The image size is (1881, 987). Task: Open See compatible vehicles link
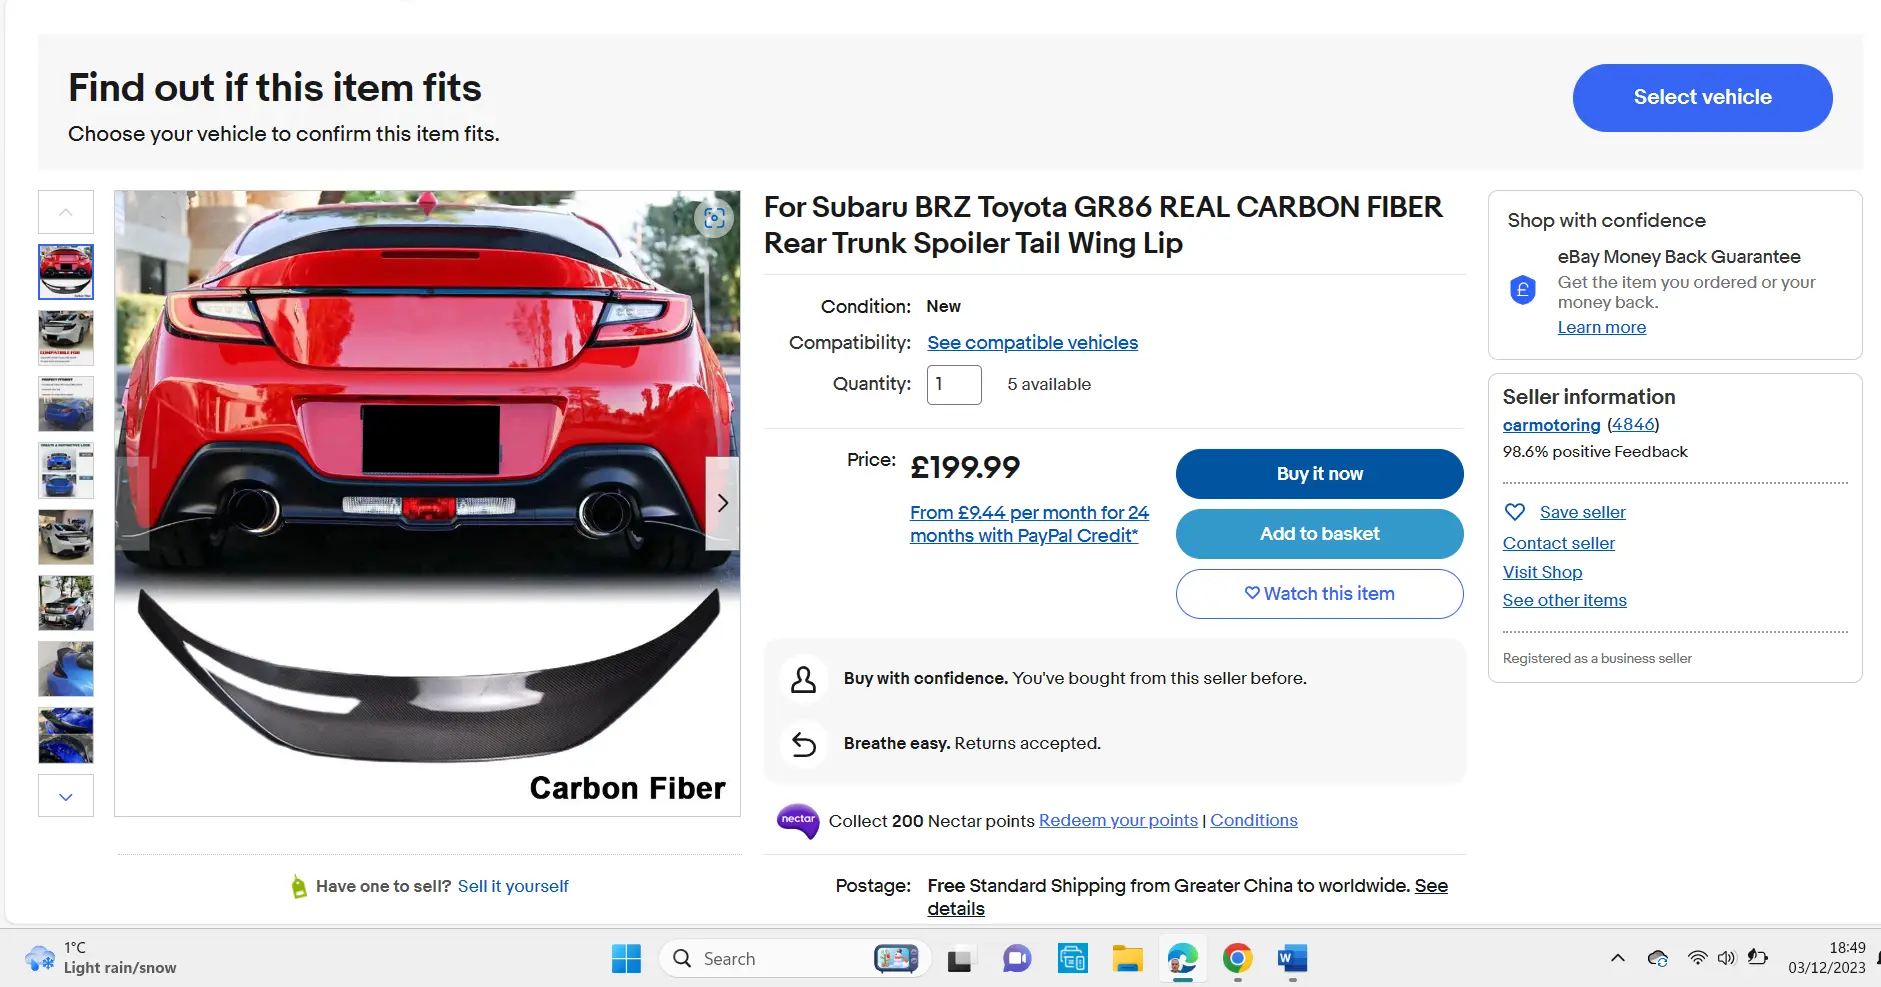coord(1032,343)
